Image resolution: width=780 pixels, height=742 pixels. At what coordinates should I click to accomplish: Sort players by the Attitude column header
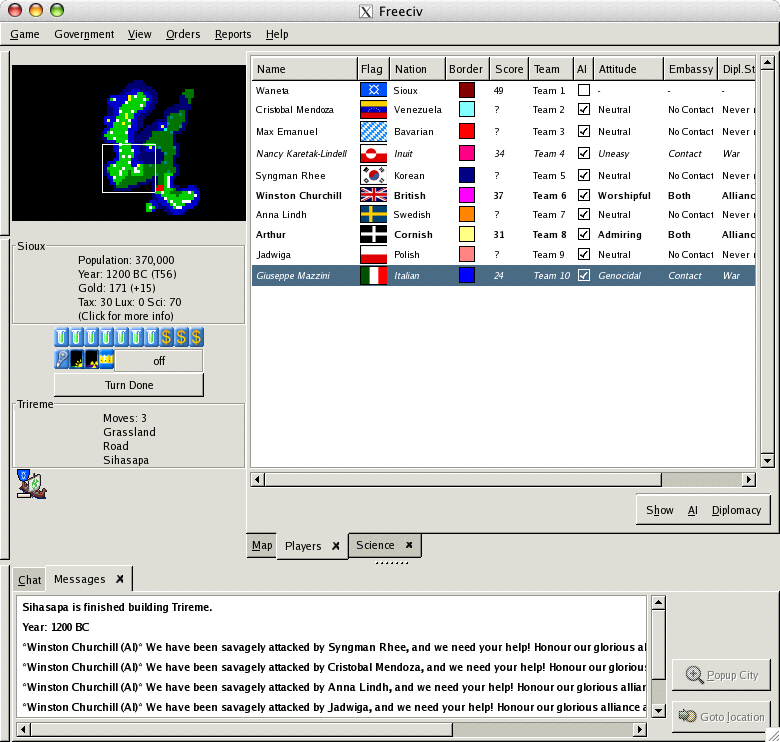point(628,69)
